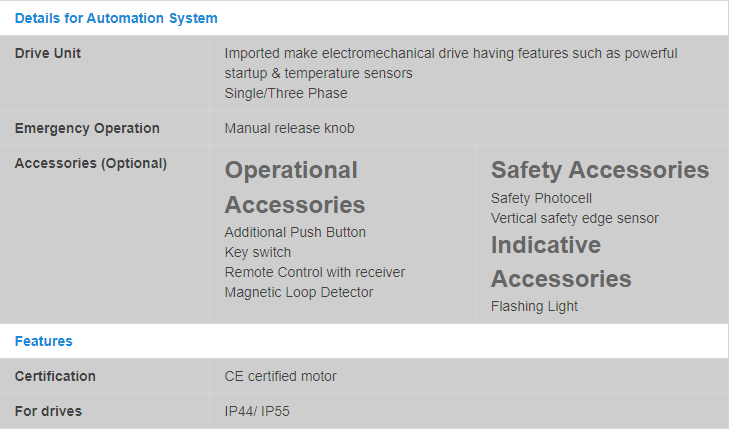Image resolution: width=732 pixels, height=431 pixels.
Task: Click the Operational Accessories heading
Action: 295,187
